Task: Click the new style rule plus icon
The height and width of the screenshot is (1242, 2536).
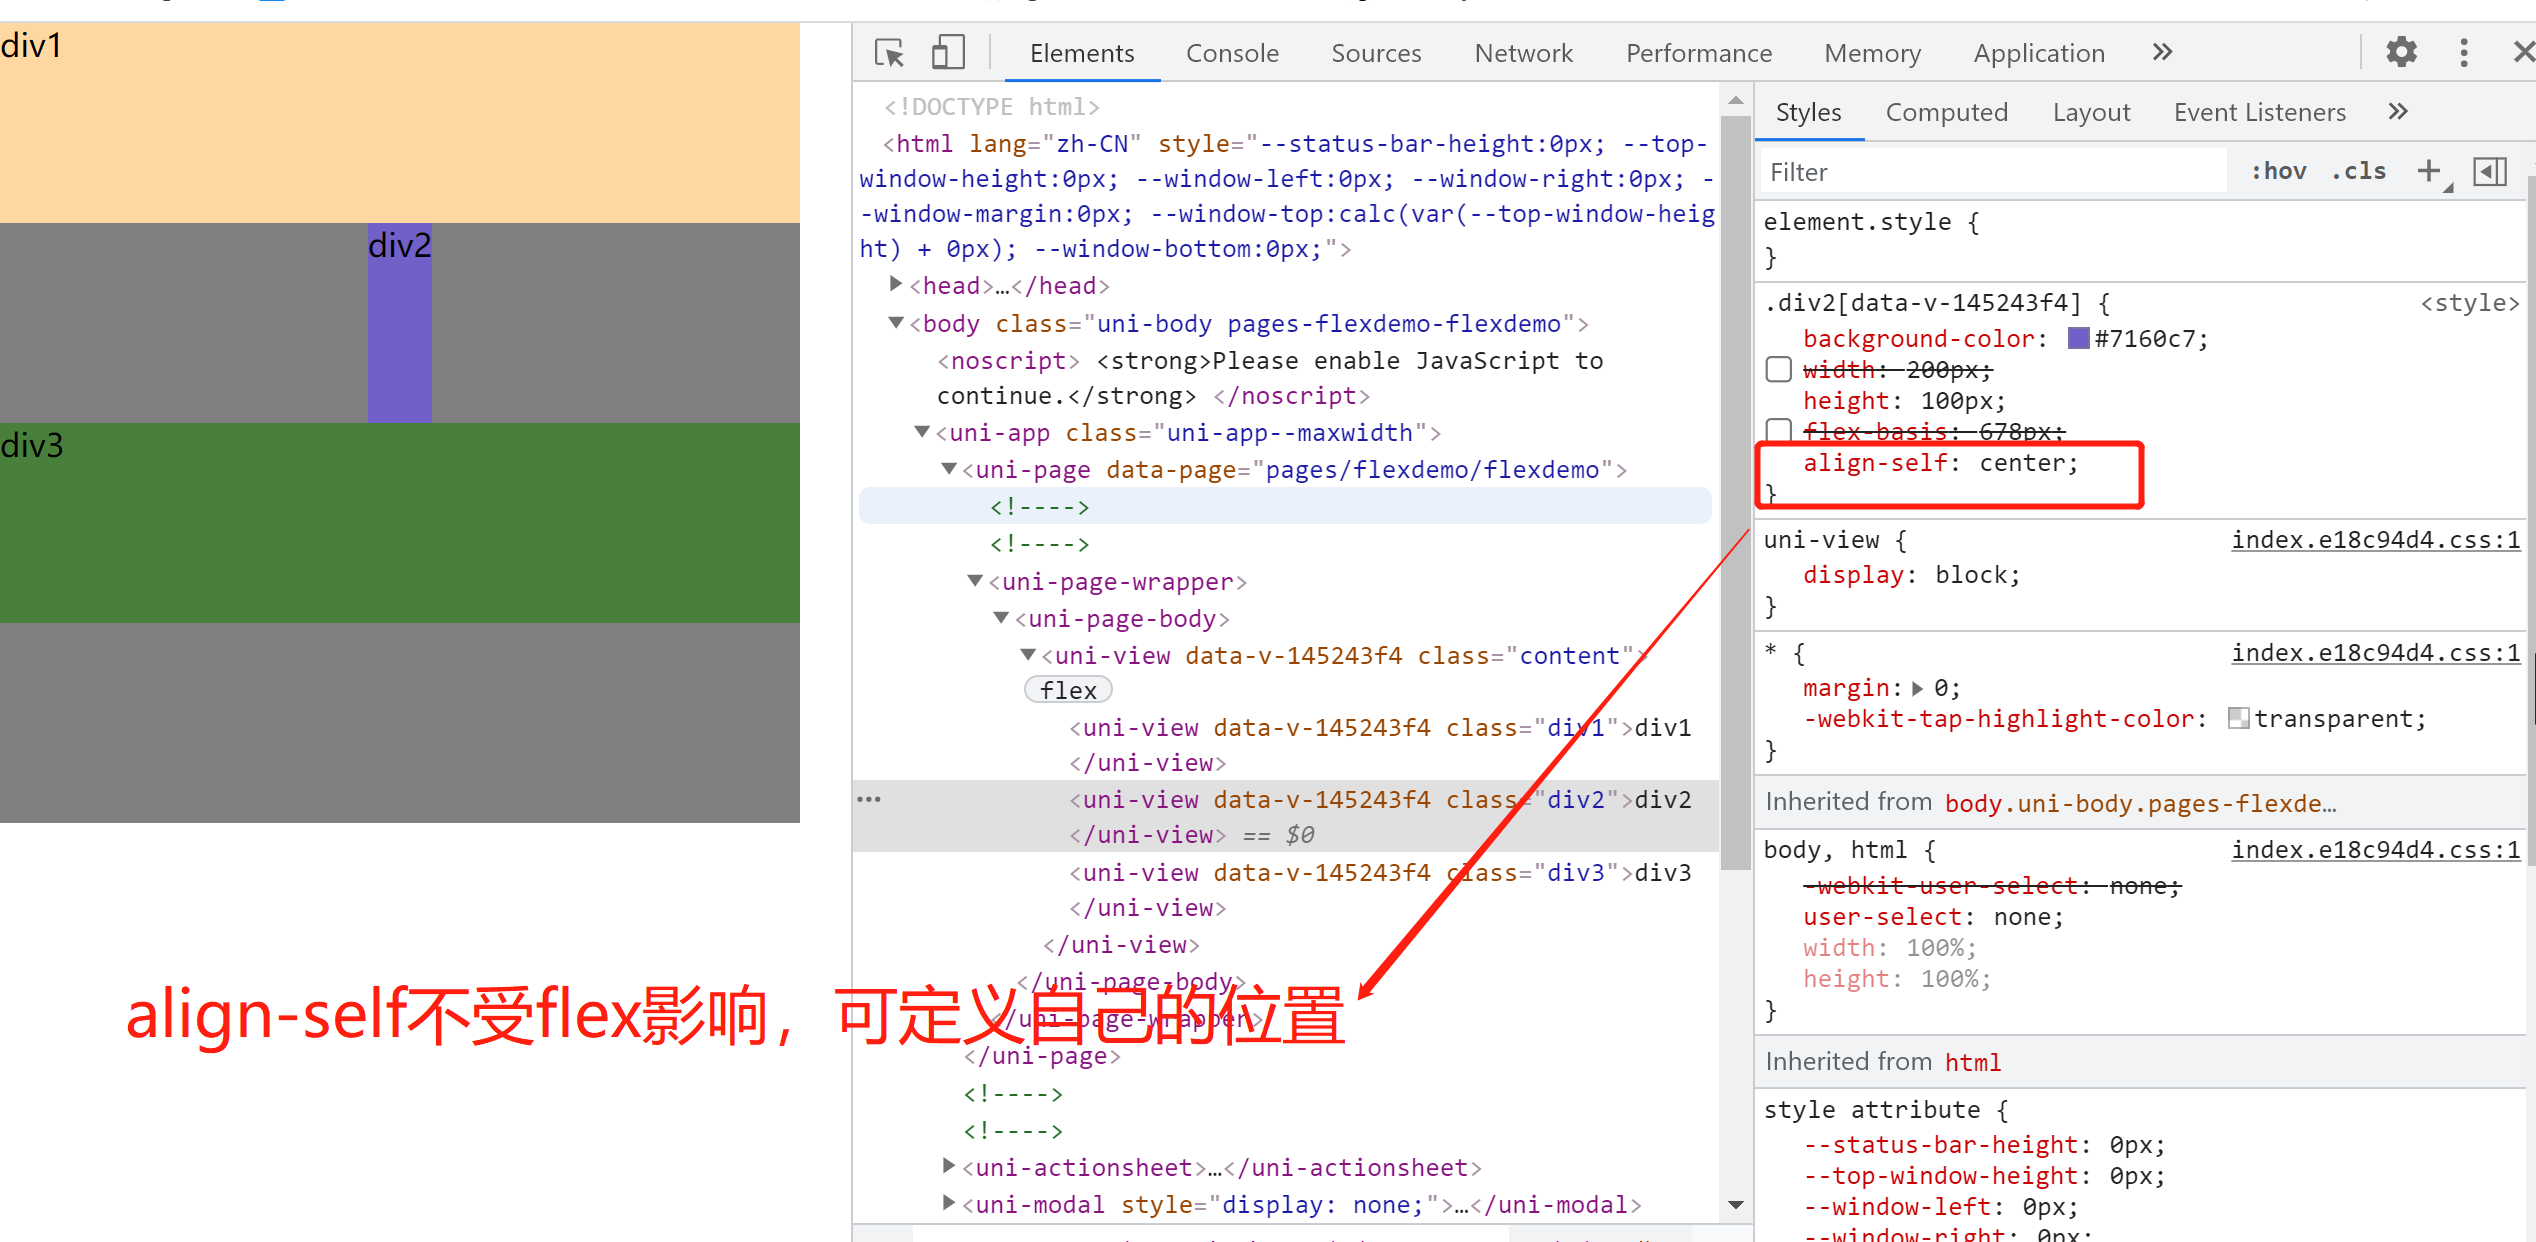Action: point(2428,171)
